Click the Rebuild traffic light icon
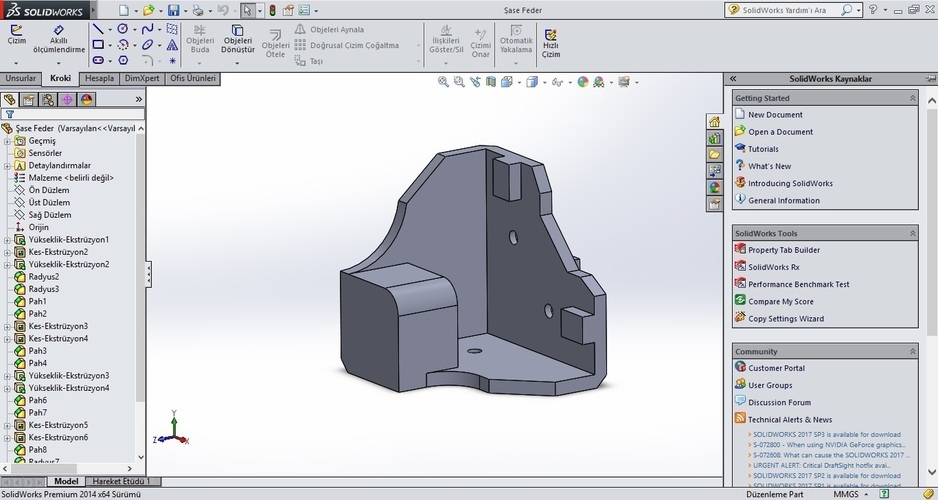 (x=272, y=10)
